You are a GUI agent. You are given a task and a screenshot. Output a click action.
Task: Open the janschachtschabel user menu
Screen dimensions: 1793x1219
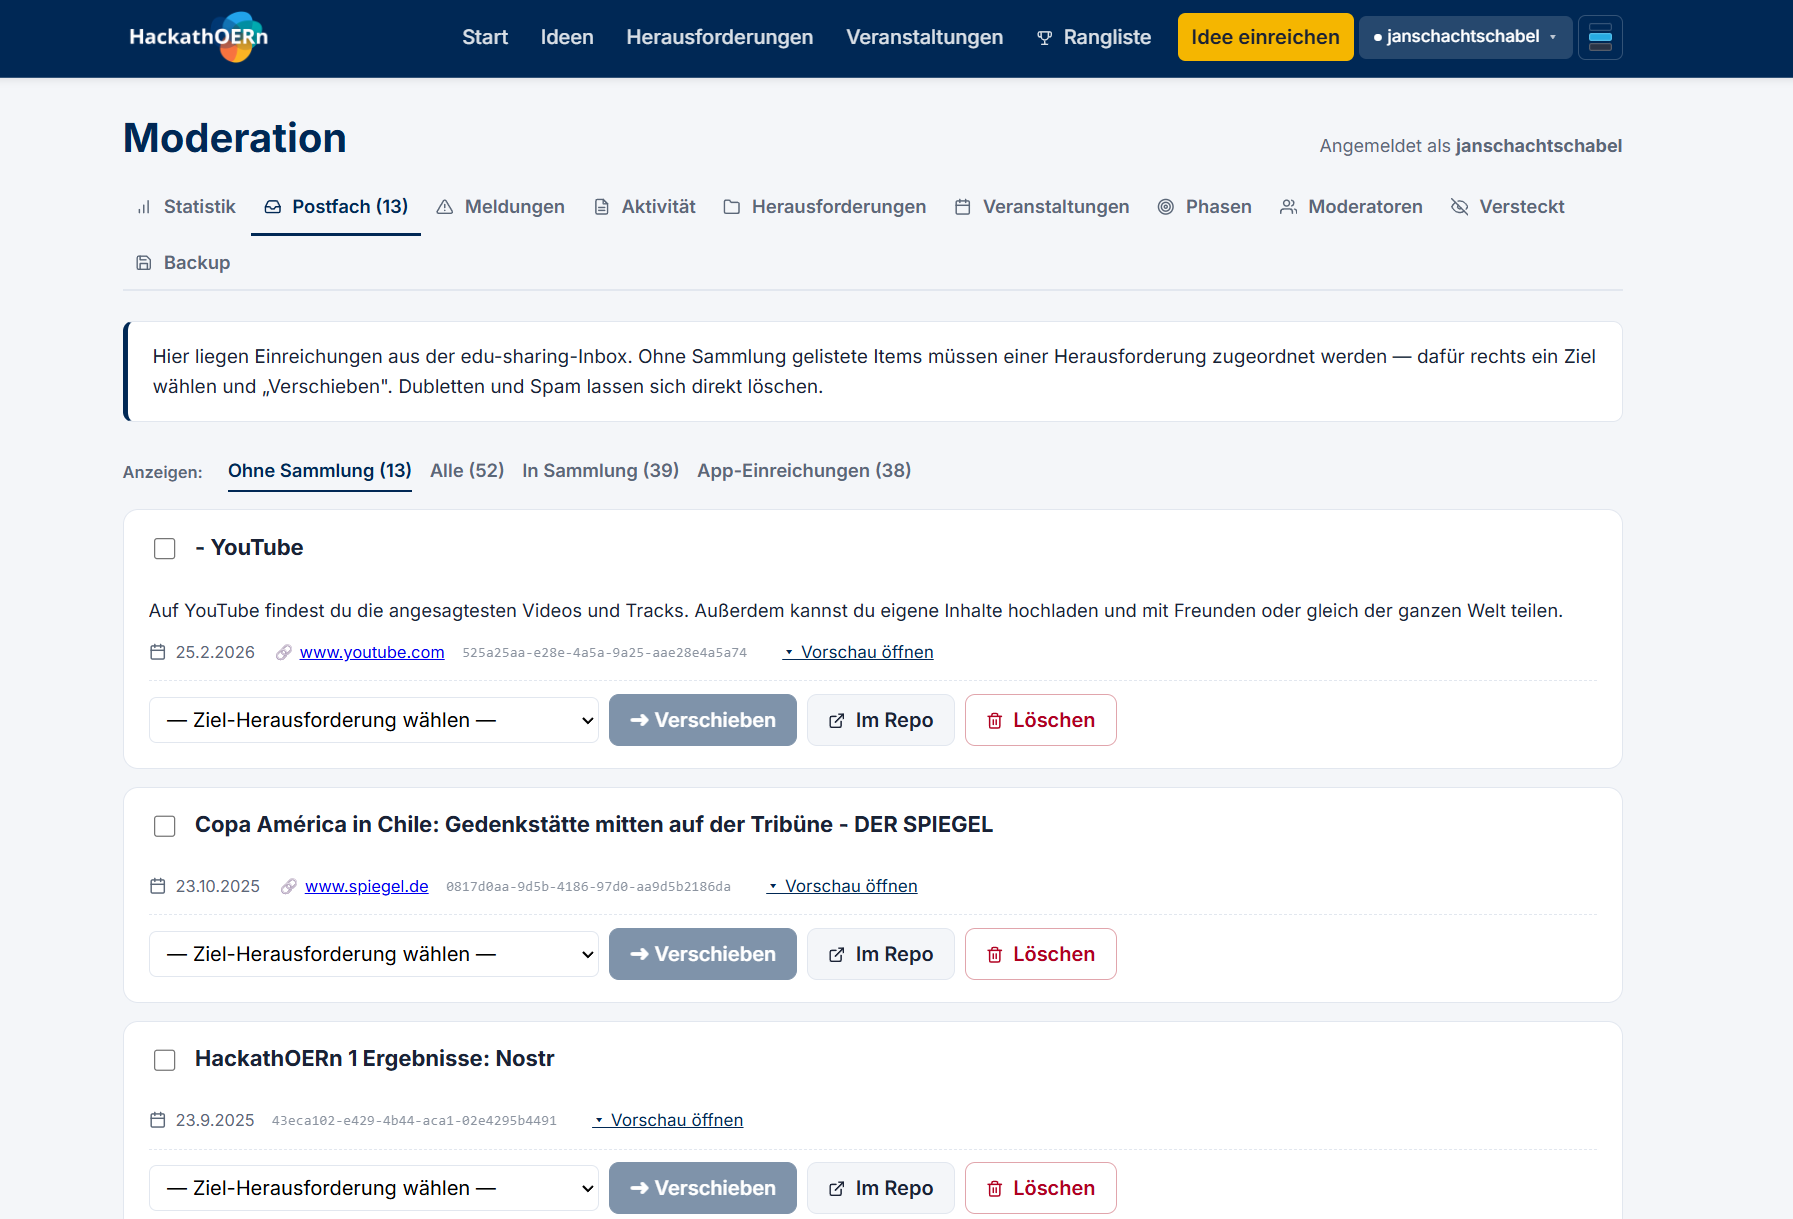click(x=1465, y=37)
